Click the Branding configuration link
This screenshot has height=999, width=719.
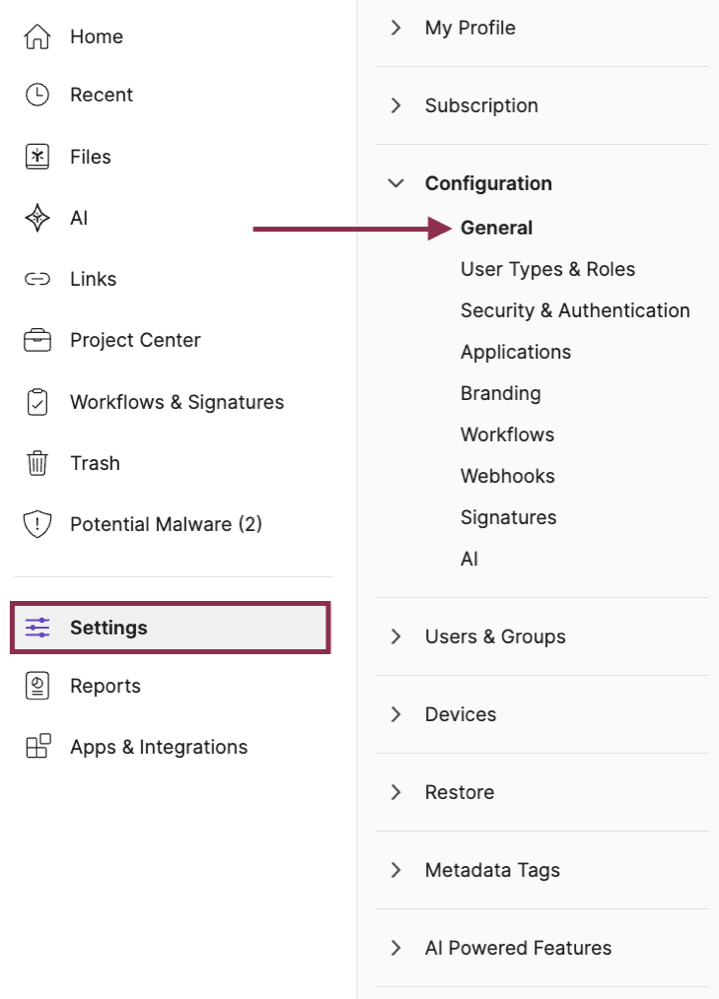pyautogui.click(x=500, y=393)
